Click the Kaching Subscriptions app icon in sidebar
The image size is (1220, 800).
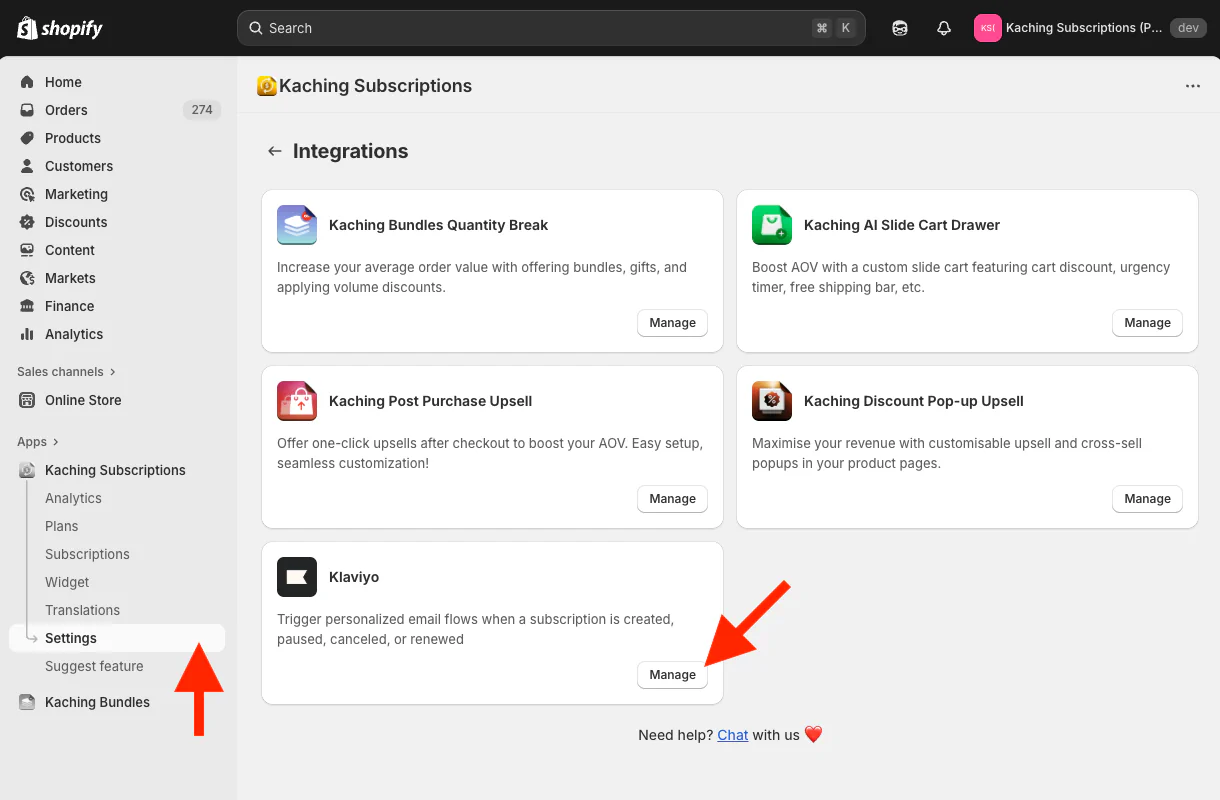(27, 470)
